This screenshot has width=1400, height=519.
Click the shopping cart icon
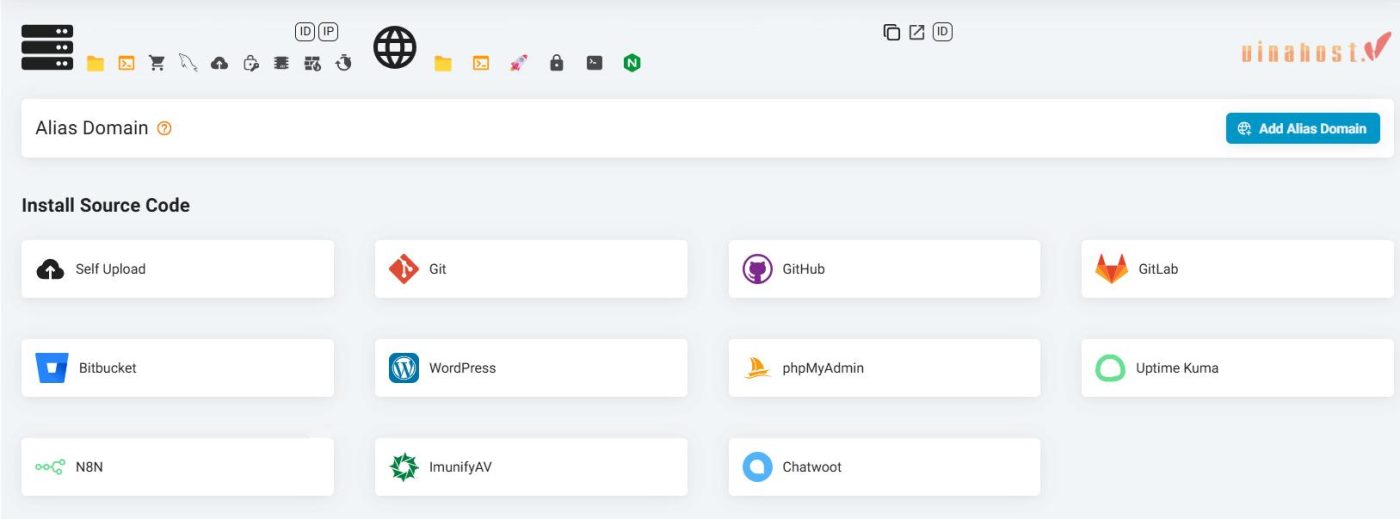click(x=157, y=63)
